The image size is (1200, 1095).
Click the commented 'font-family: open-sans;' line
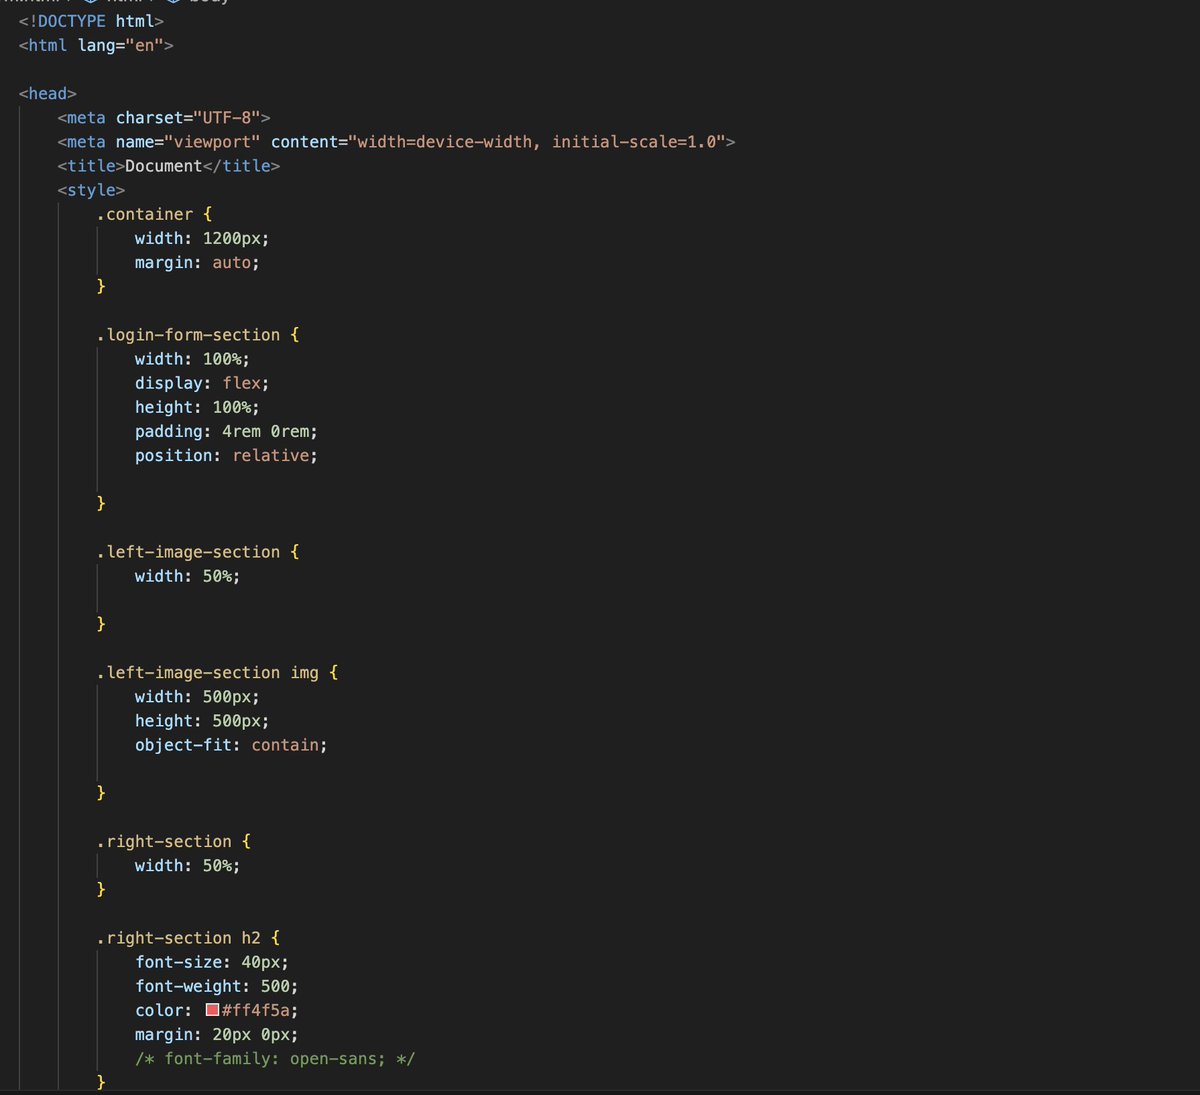[275, 1059]
